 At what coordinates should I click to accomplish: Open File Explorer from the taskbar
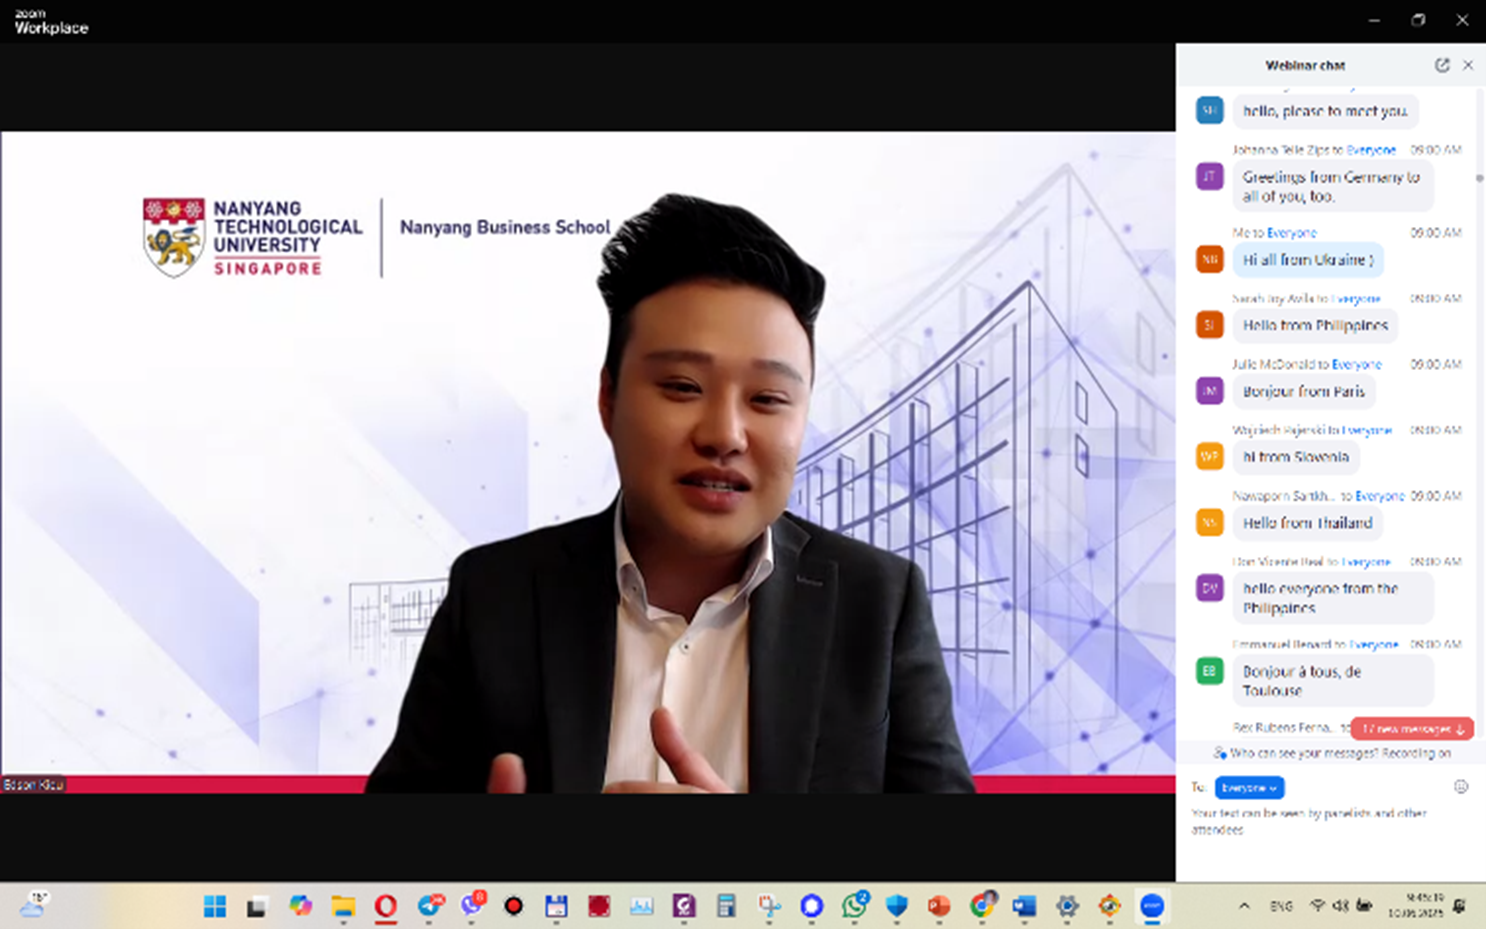point(343,906)
